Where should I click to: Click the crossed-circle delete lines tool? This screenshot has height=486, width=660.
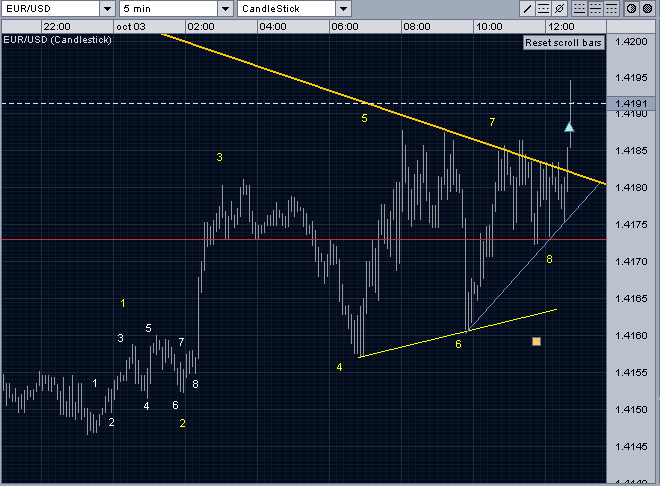[559, 8]
